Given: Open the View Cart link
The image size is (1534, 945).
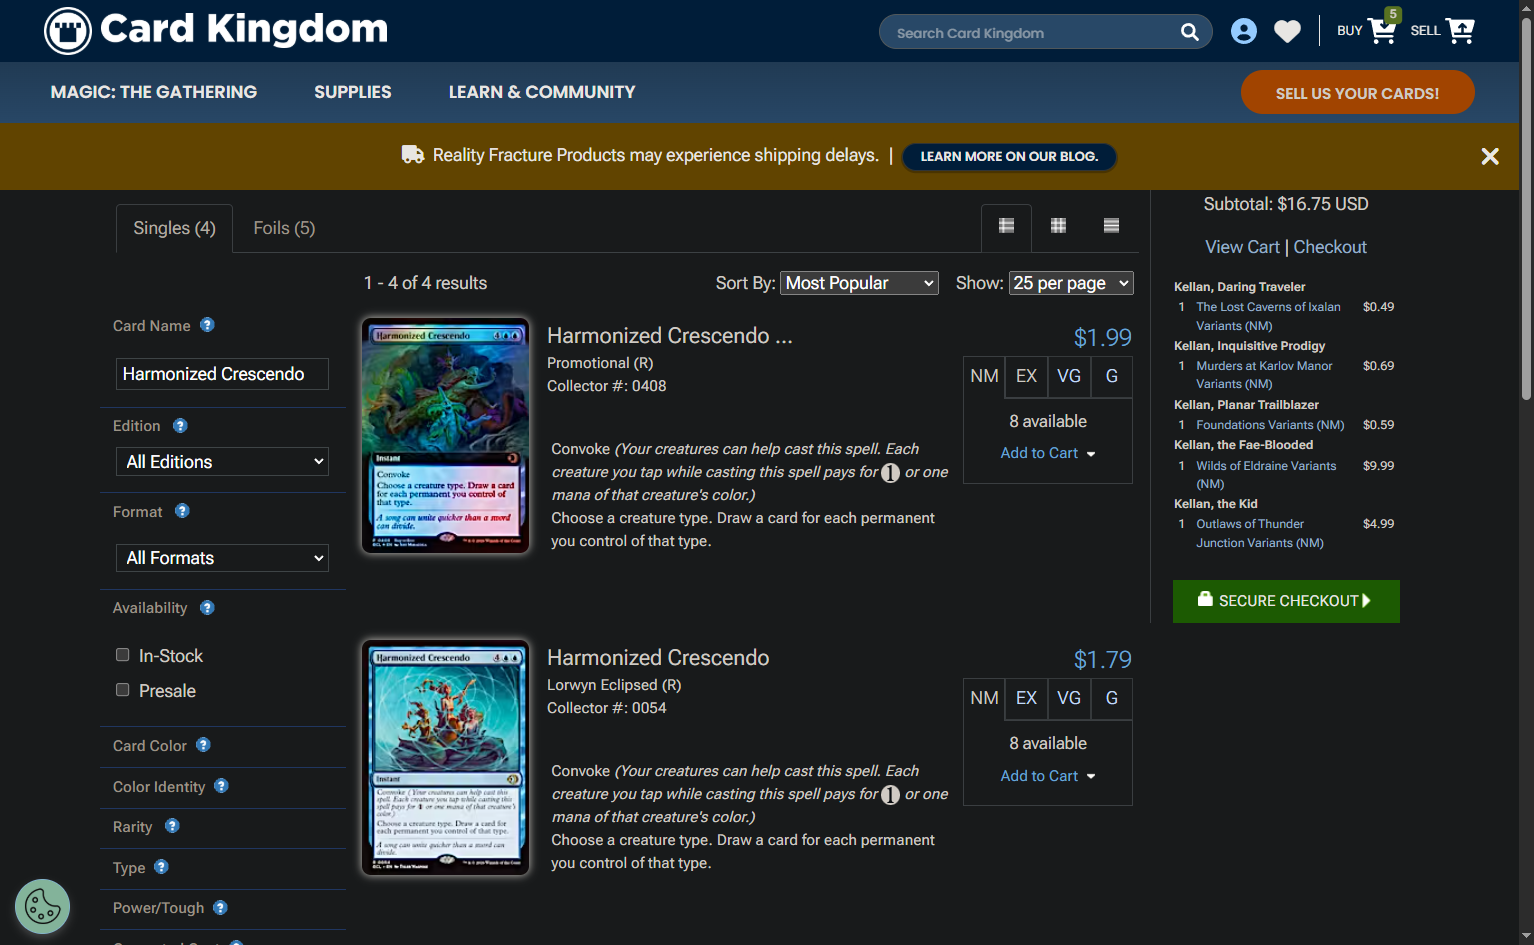Looking at the screenshot, I should click(x=1242, y=247).
